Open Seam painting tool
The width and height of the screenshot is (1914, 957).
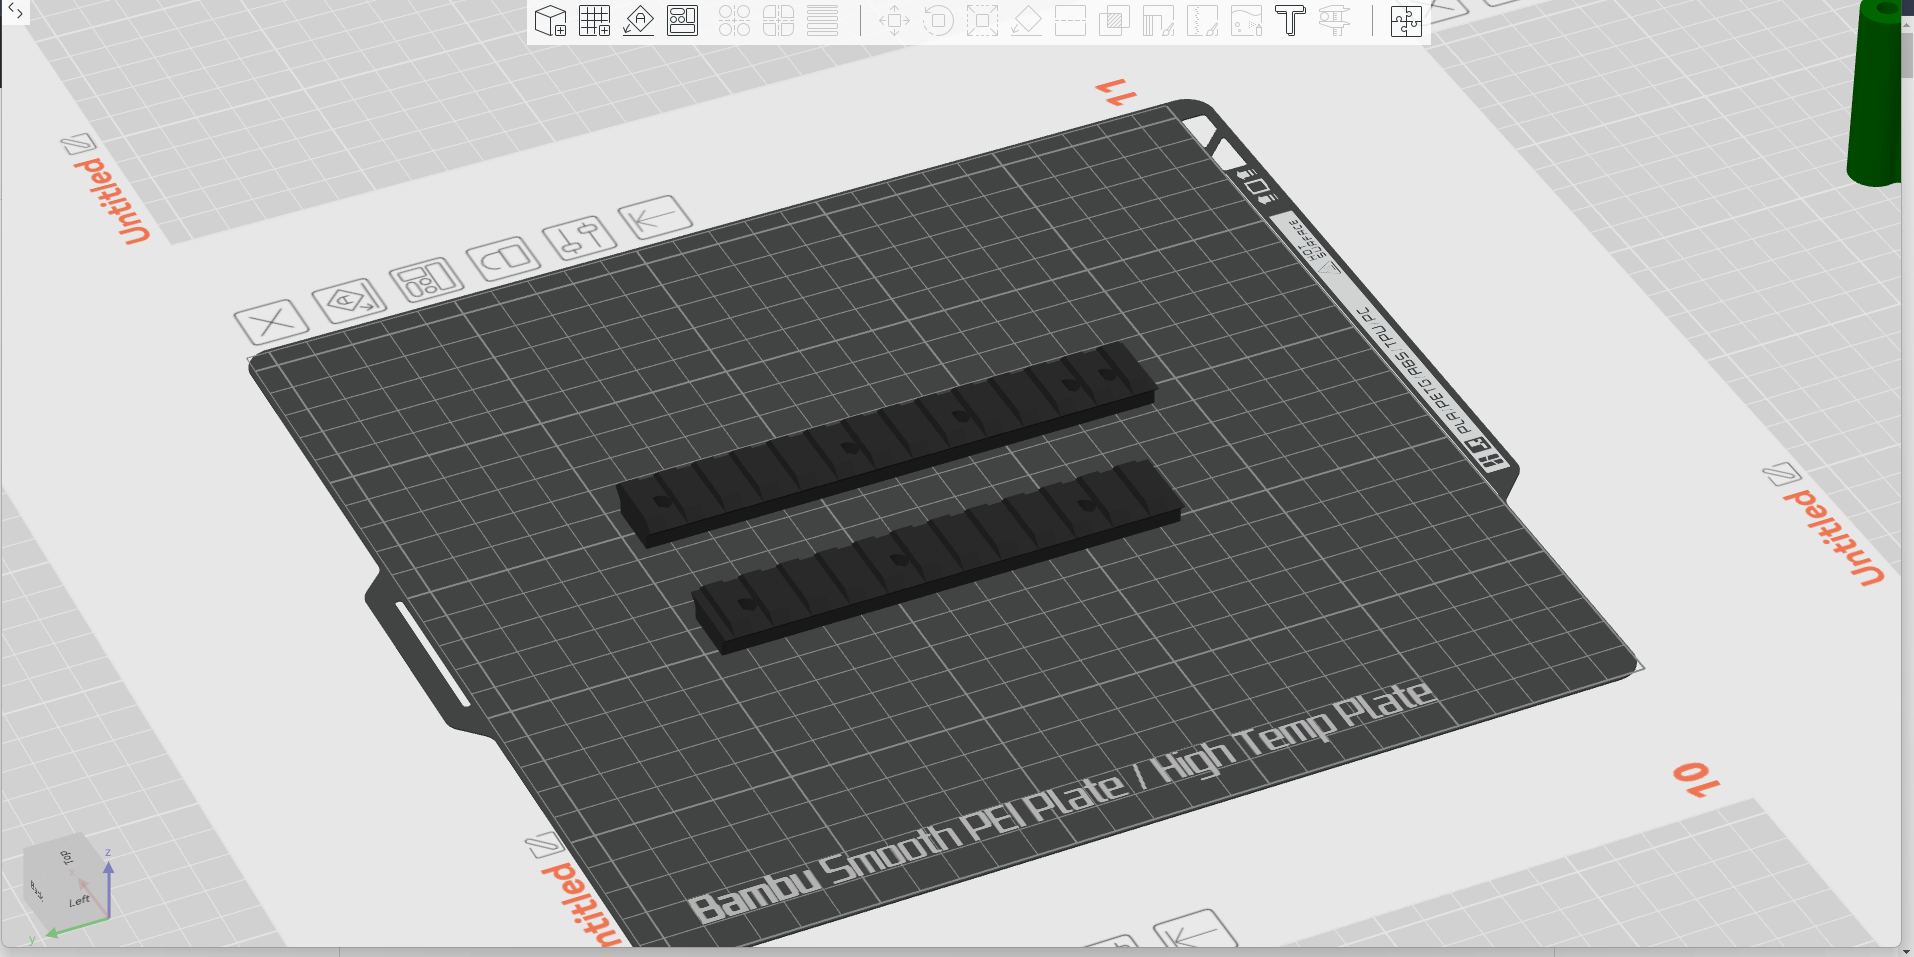[1202, 21]
